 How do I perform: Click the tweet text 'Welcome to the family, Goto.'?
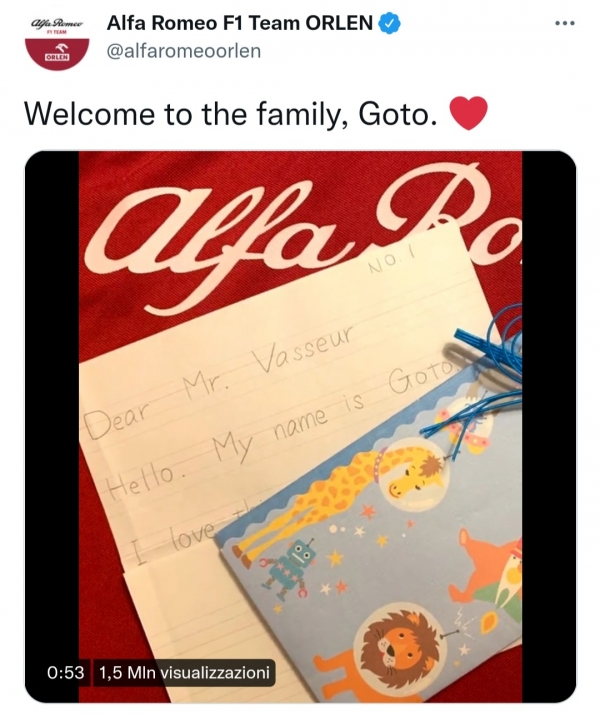coord(228,114)
